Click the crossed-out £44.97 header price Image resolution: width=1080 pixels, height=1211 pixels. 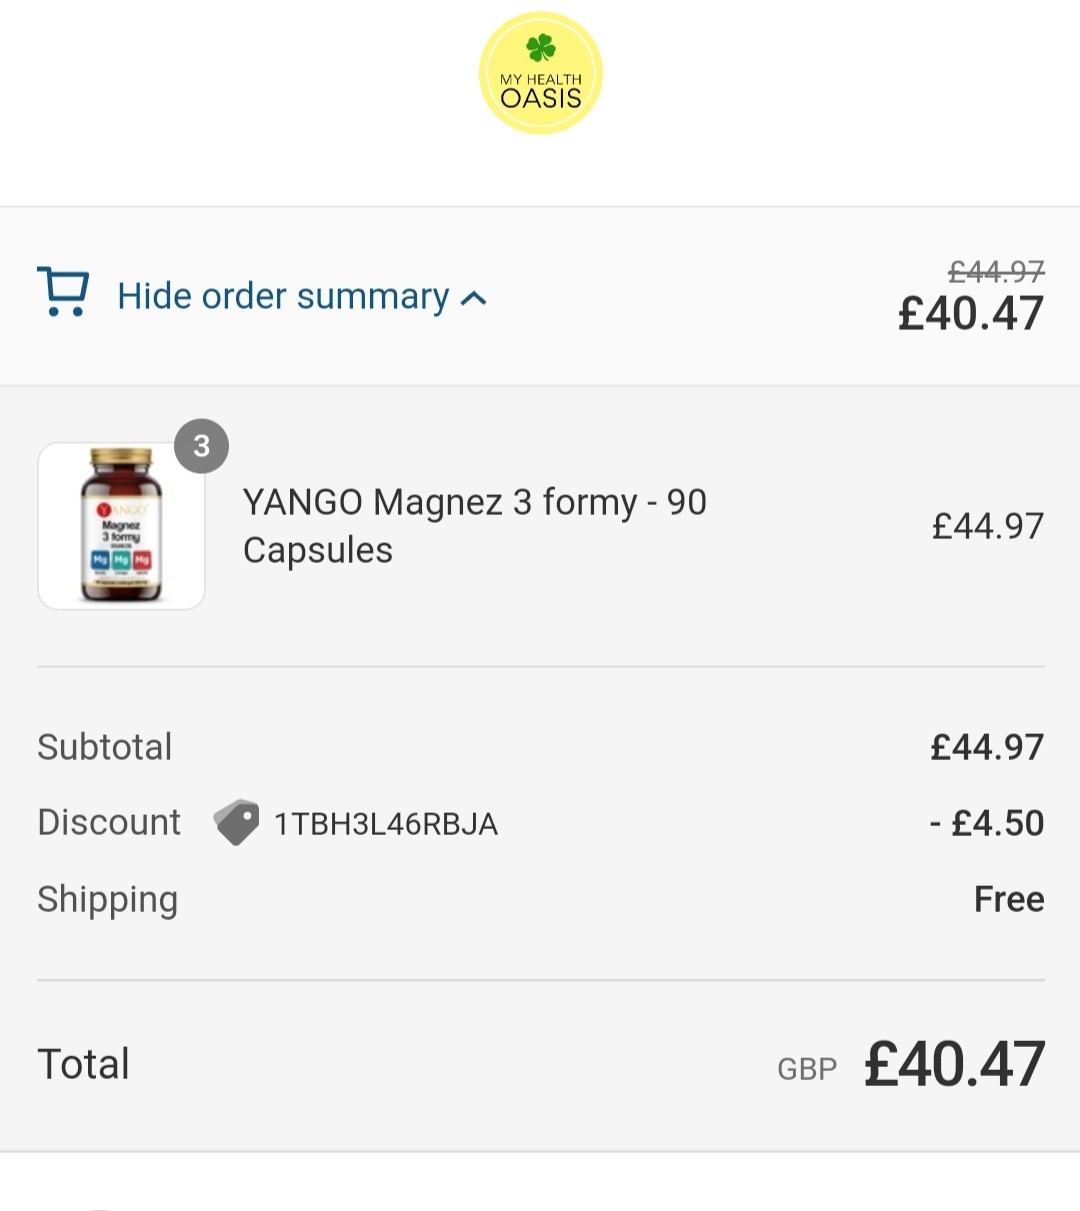995,271
